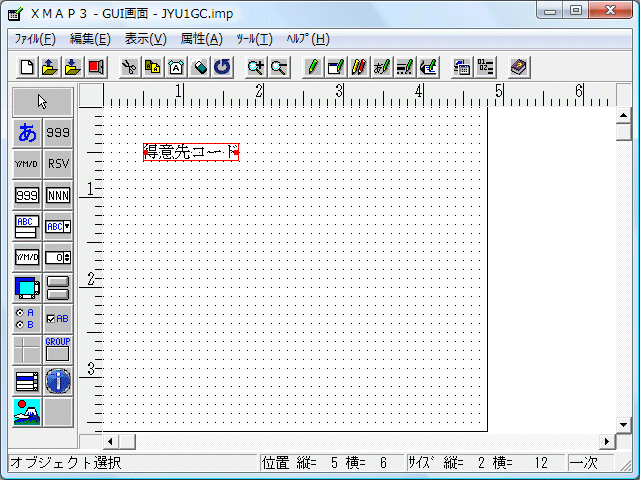The image size is (640, 480).
Task: Click the layout list window icon
Action: pyautogui.click(x=462, y=67)
